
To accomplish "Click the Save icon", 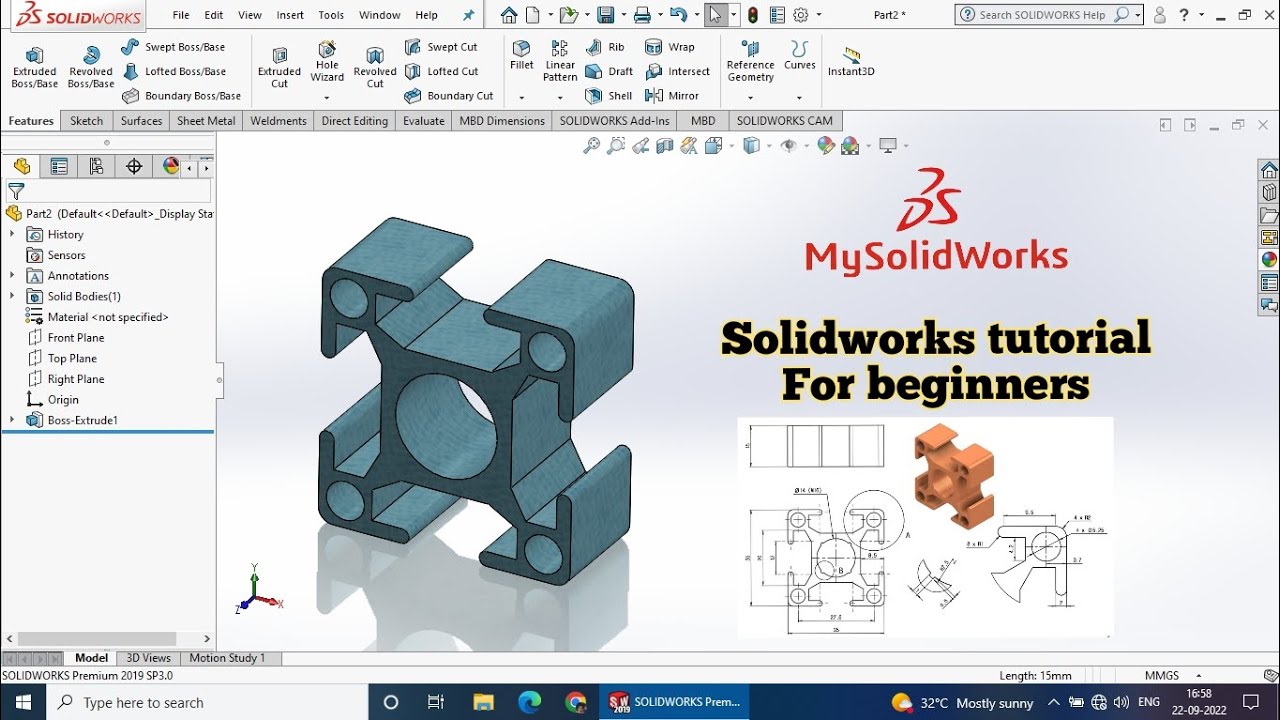I will tap(605, 15).
